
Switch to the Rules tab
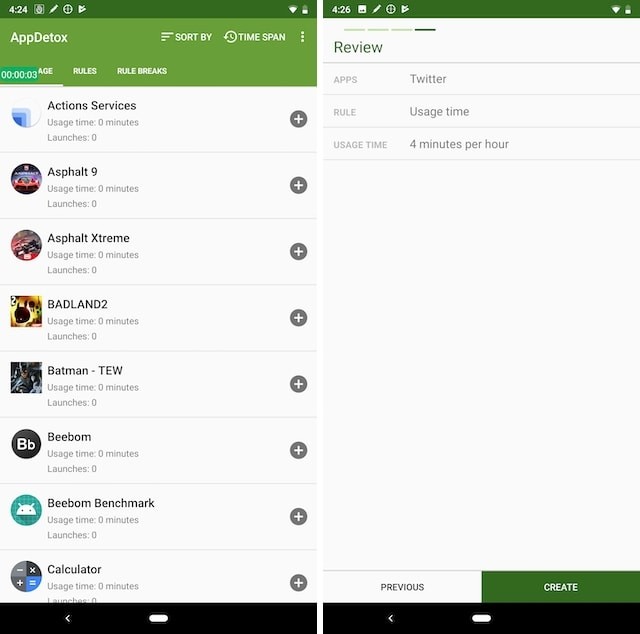84,71
